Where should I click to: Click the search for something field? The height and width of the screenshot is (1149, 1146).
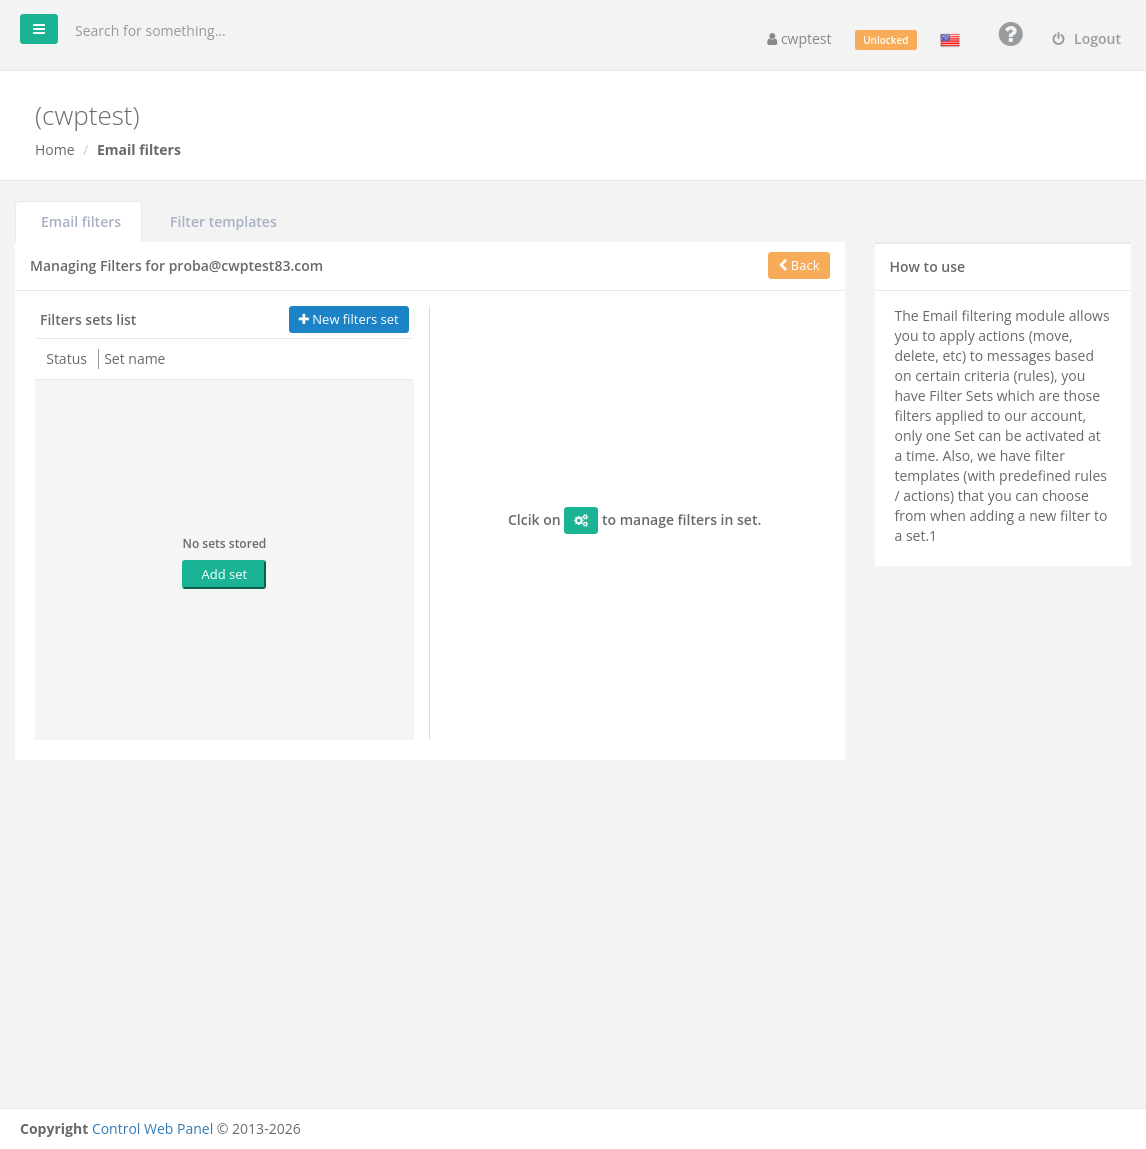(x=149, y=31)
